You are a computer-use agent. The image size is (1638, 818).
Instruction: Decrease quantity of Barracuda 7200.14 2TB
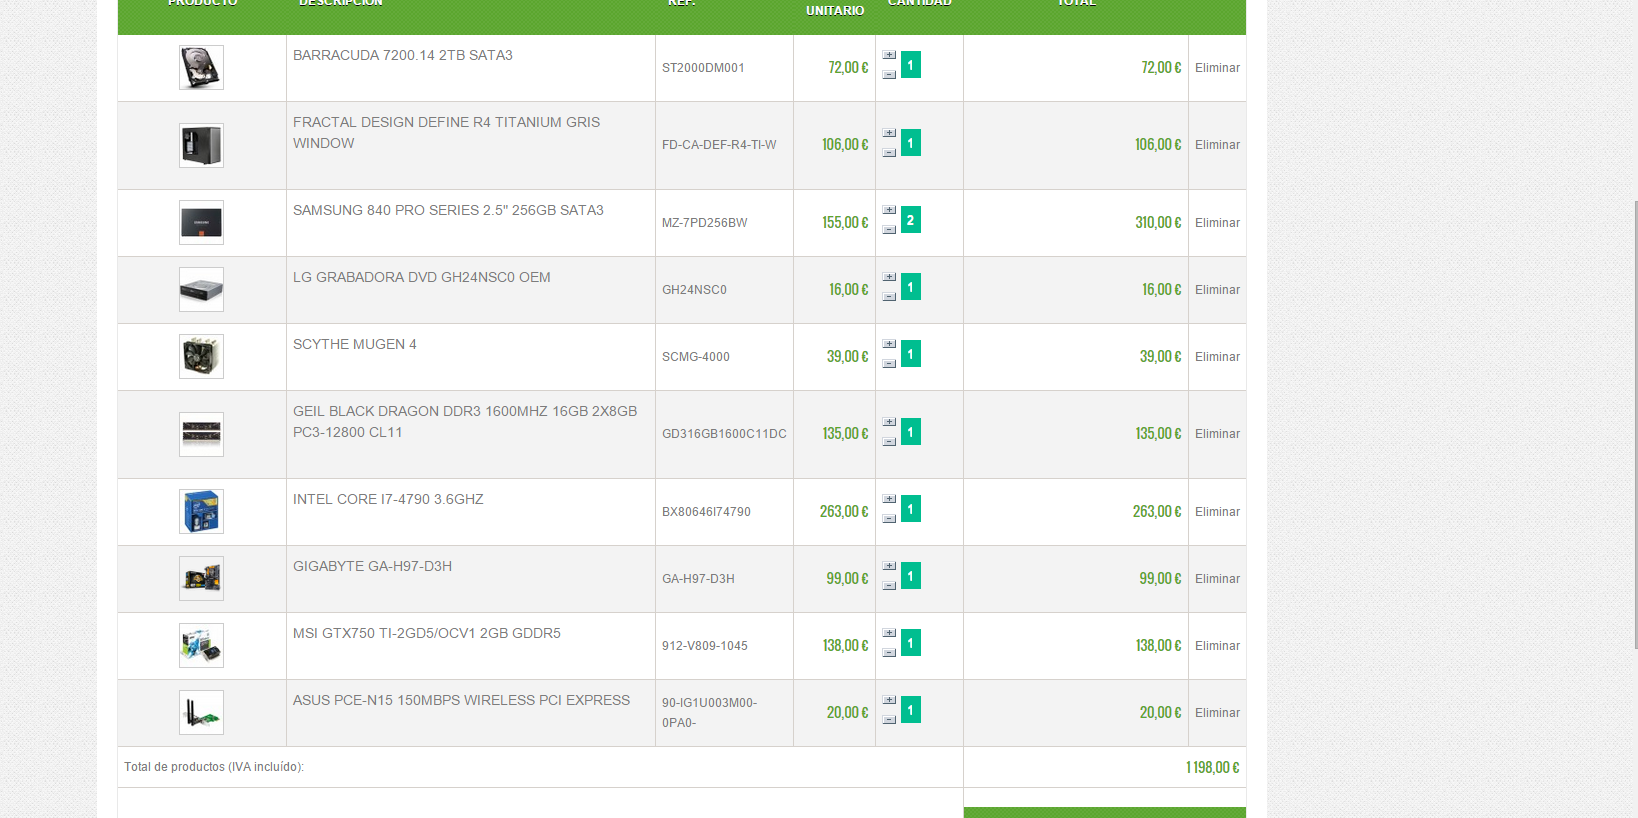tap(889, 75)
